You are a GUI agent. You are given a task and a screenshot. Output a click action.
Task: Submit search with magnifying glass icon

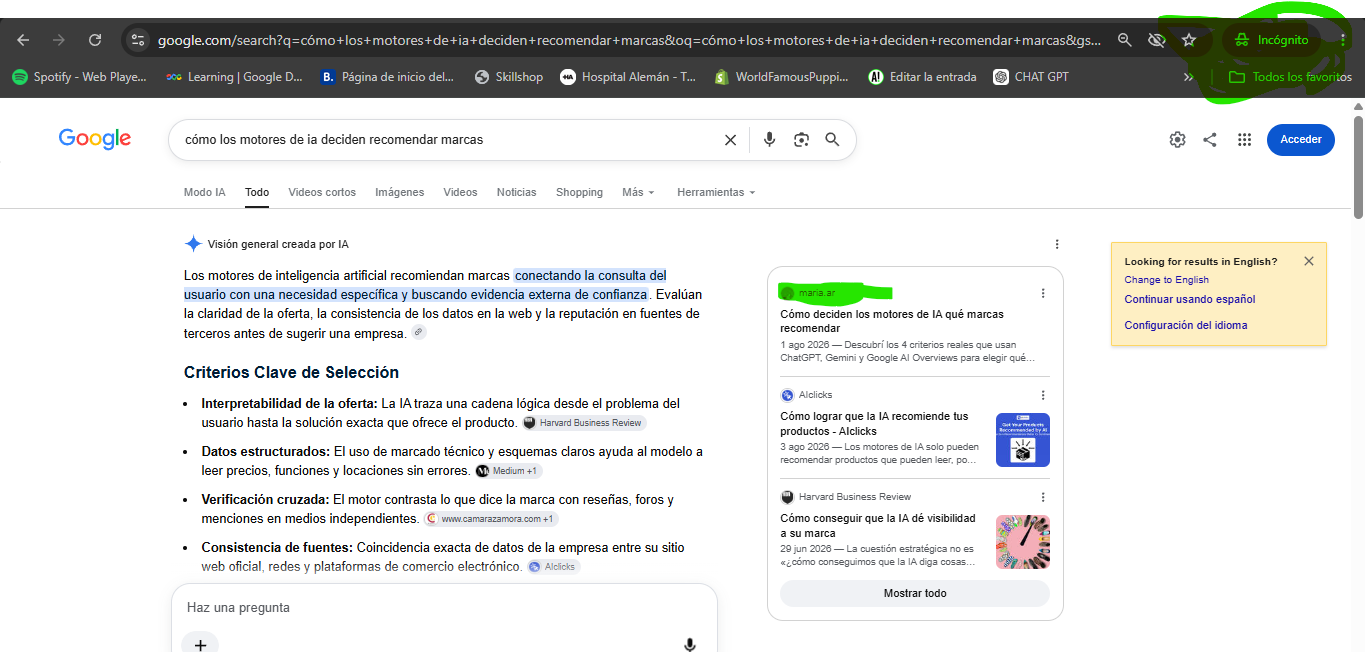(x=832, y=140)
